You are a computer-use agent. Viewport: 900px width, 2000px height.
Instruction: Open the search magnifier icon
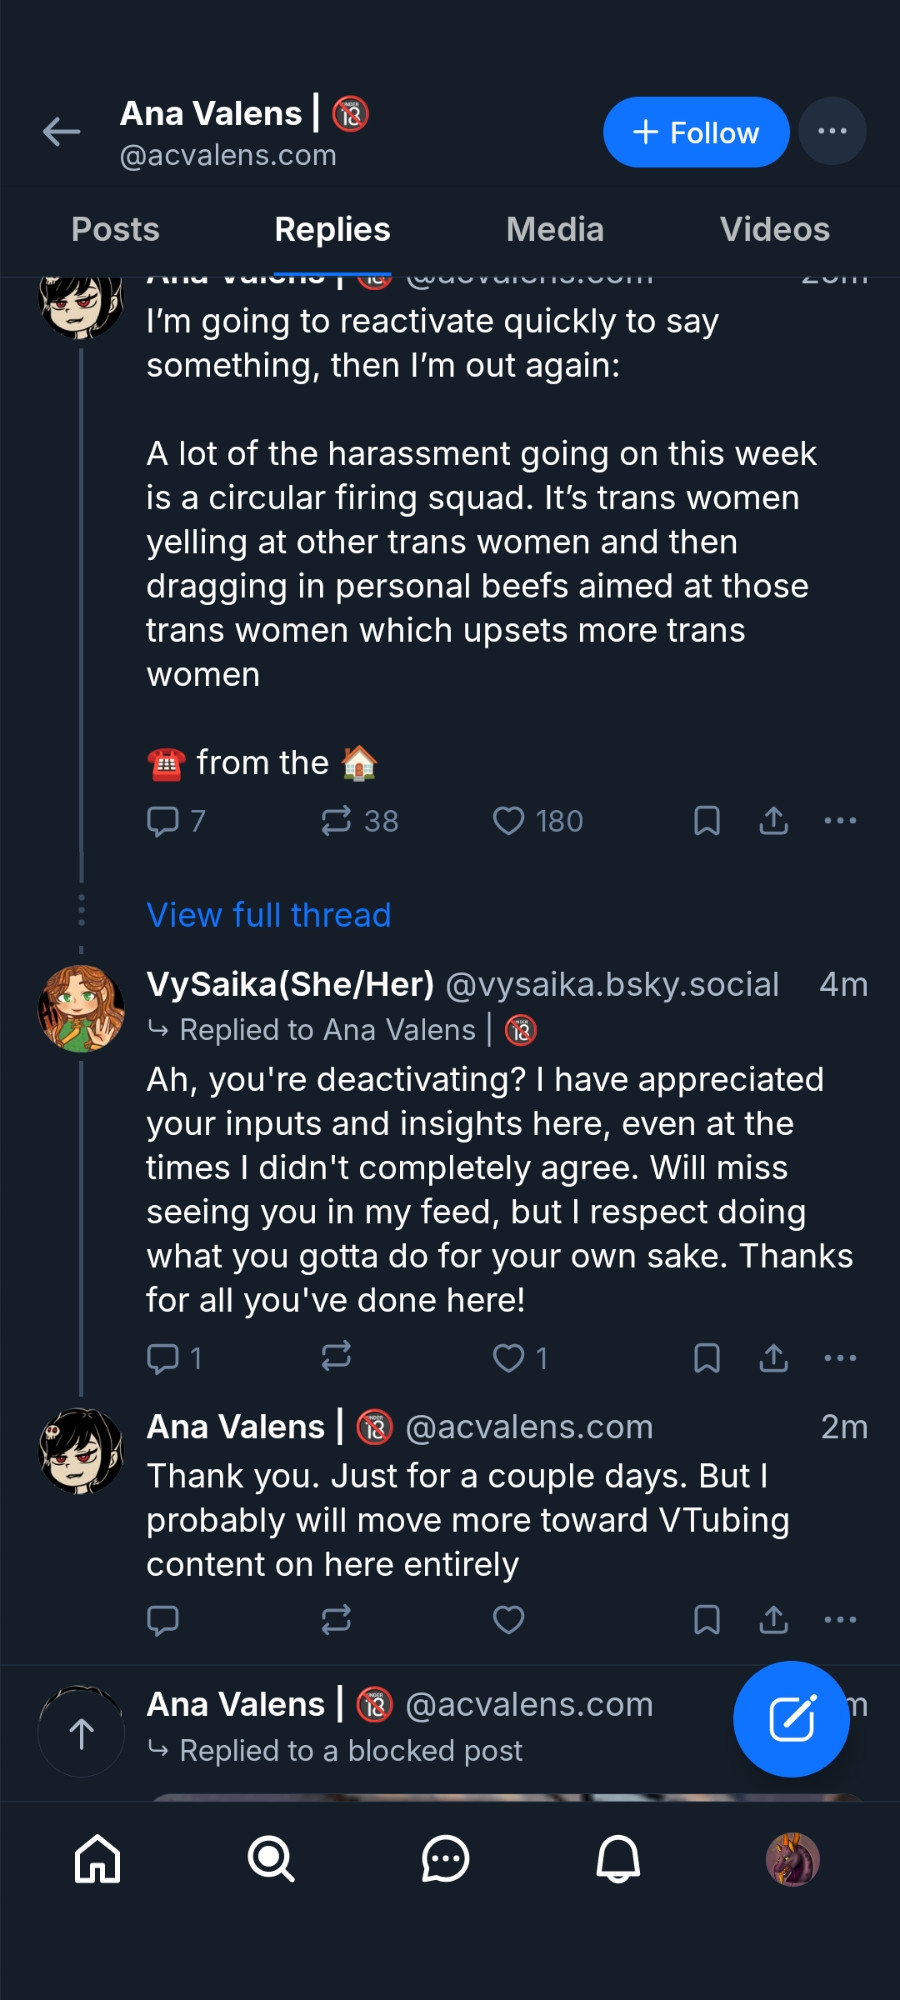(271, 1860)
